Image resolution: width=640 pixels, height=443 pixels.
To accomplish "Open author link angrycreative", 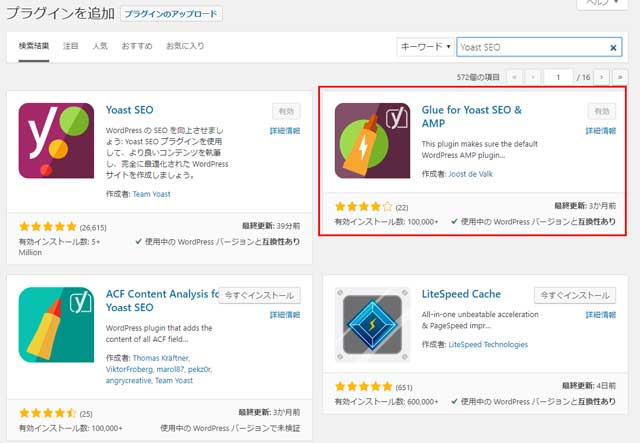I will [x=128, y=381].
